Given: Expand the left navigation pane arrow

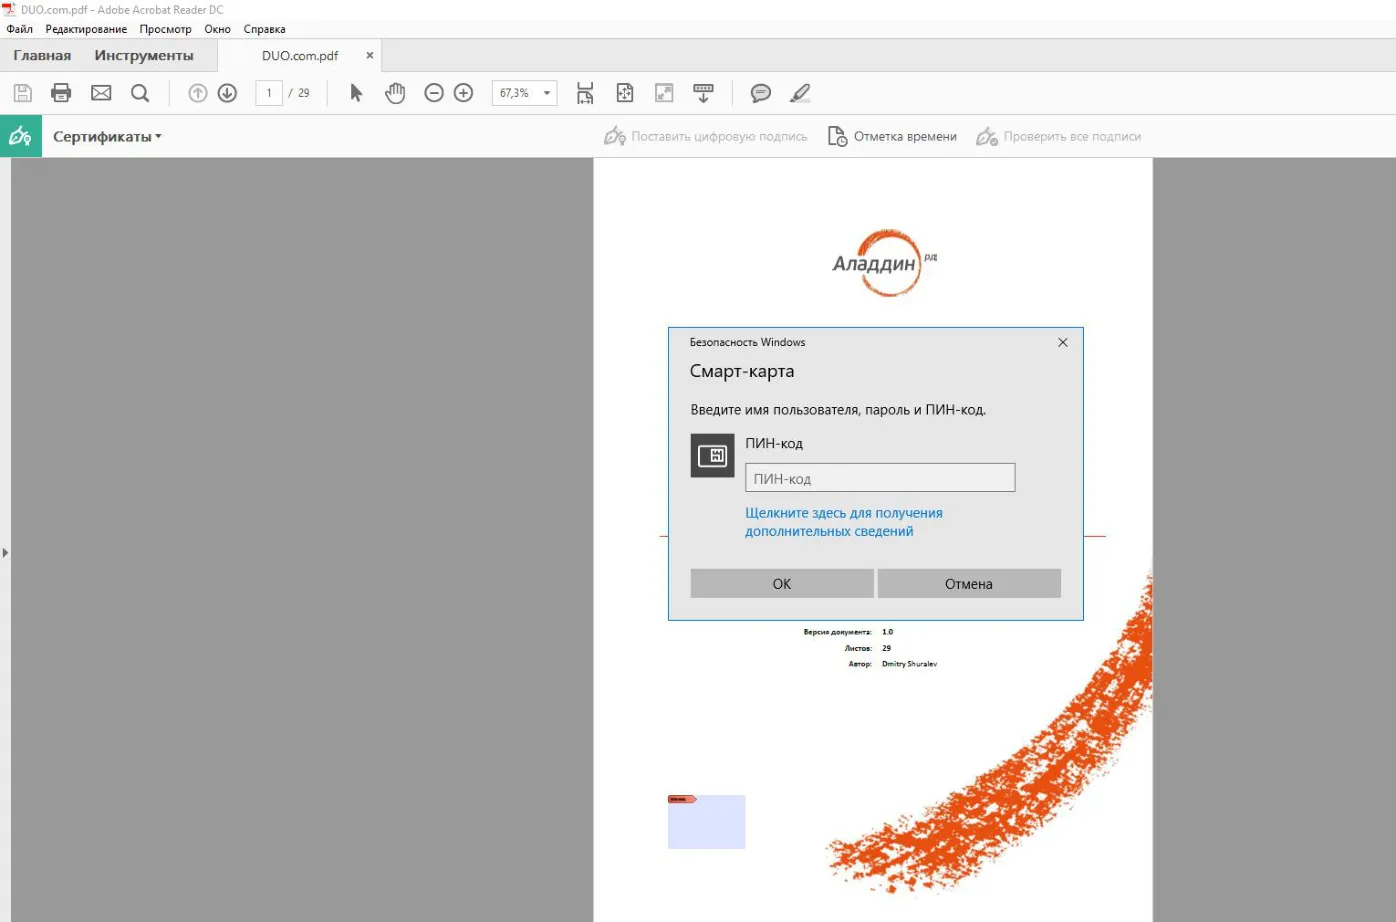Looking at the screenshot, I should 5,552.
